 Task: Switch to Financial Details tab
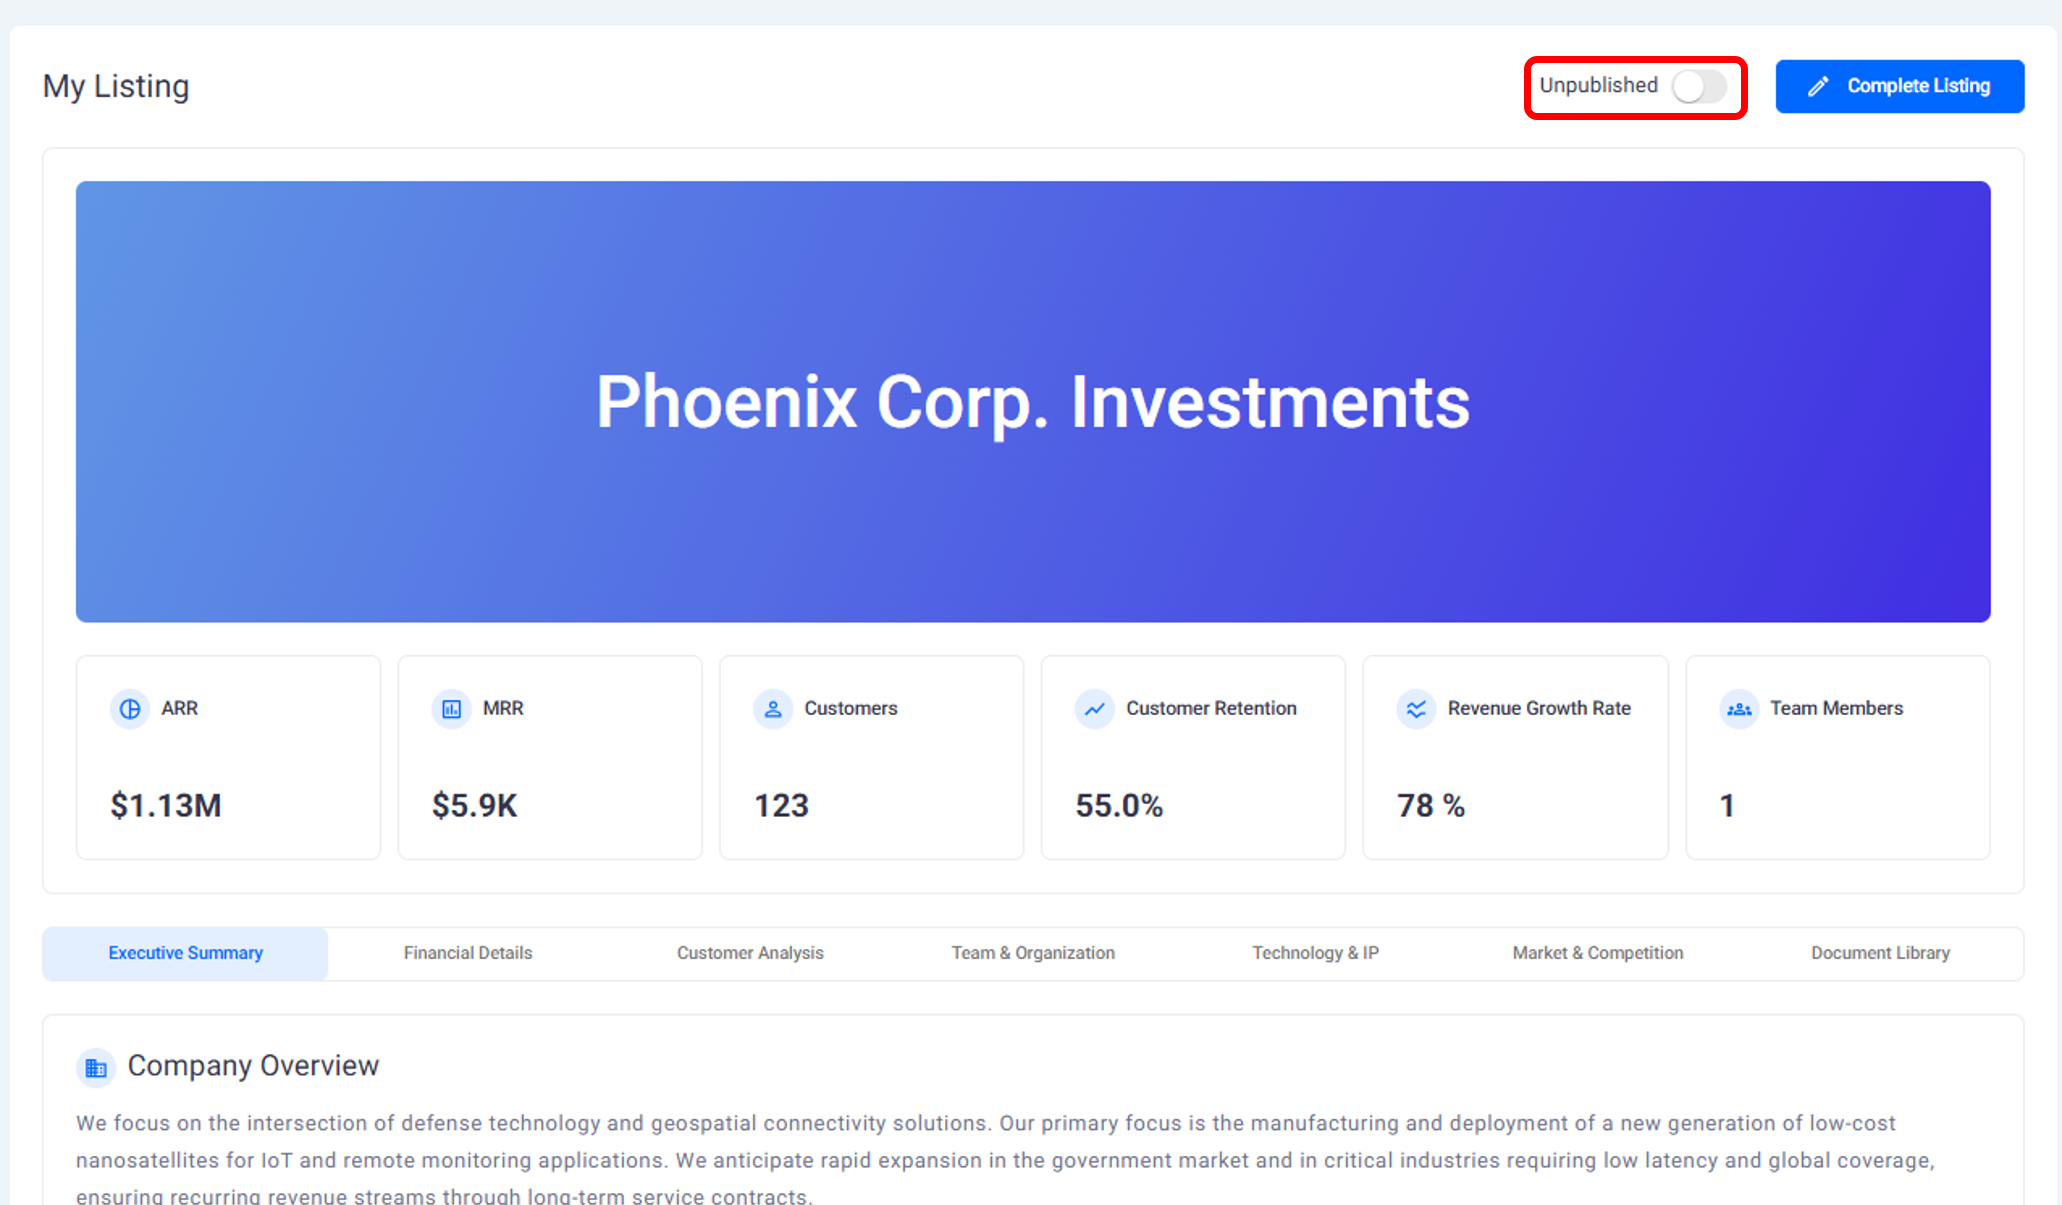[468, 953]
